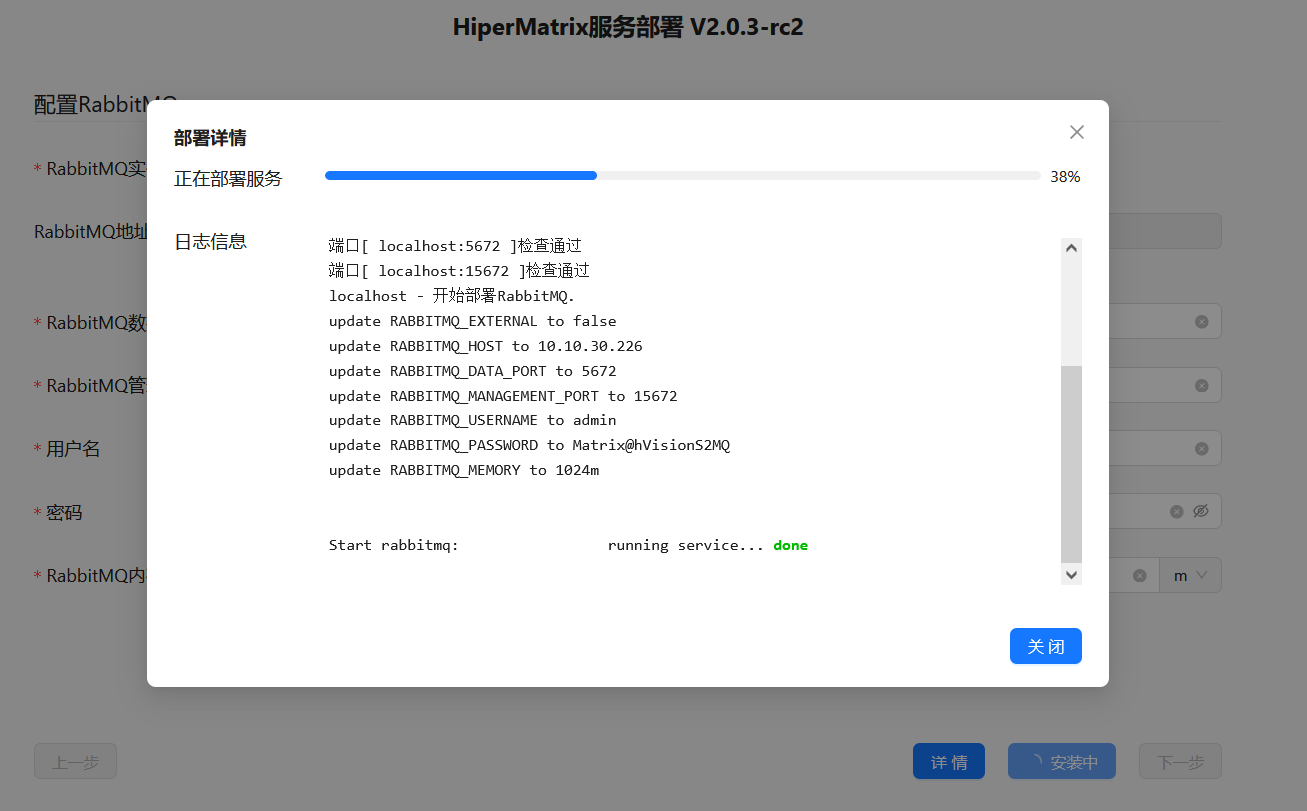This screenshot has height=811, width=1307.
Task: Select log line '端口[ localhost:5672 ]检查通过'
Action: pyautogui.click(x=455, y=245)
